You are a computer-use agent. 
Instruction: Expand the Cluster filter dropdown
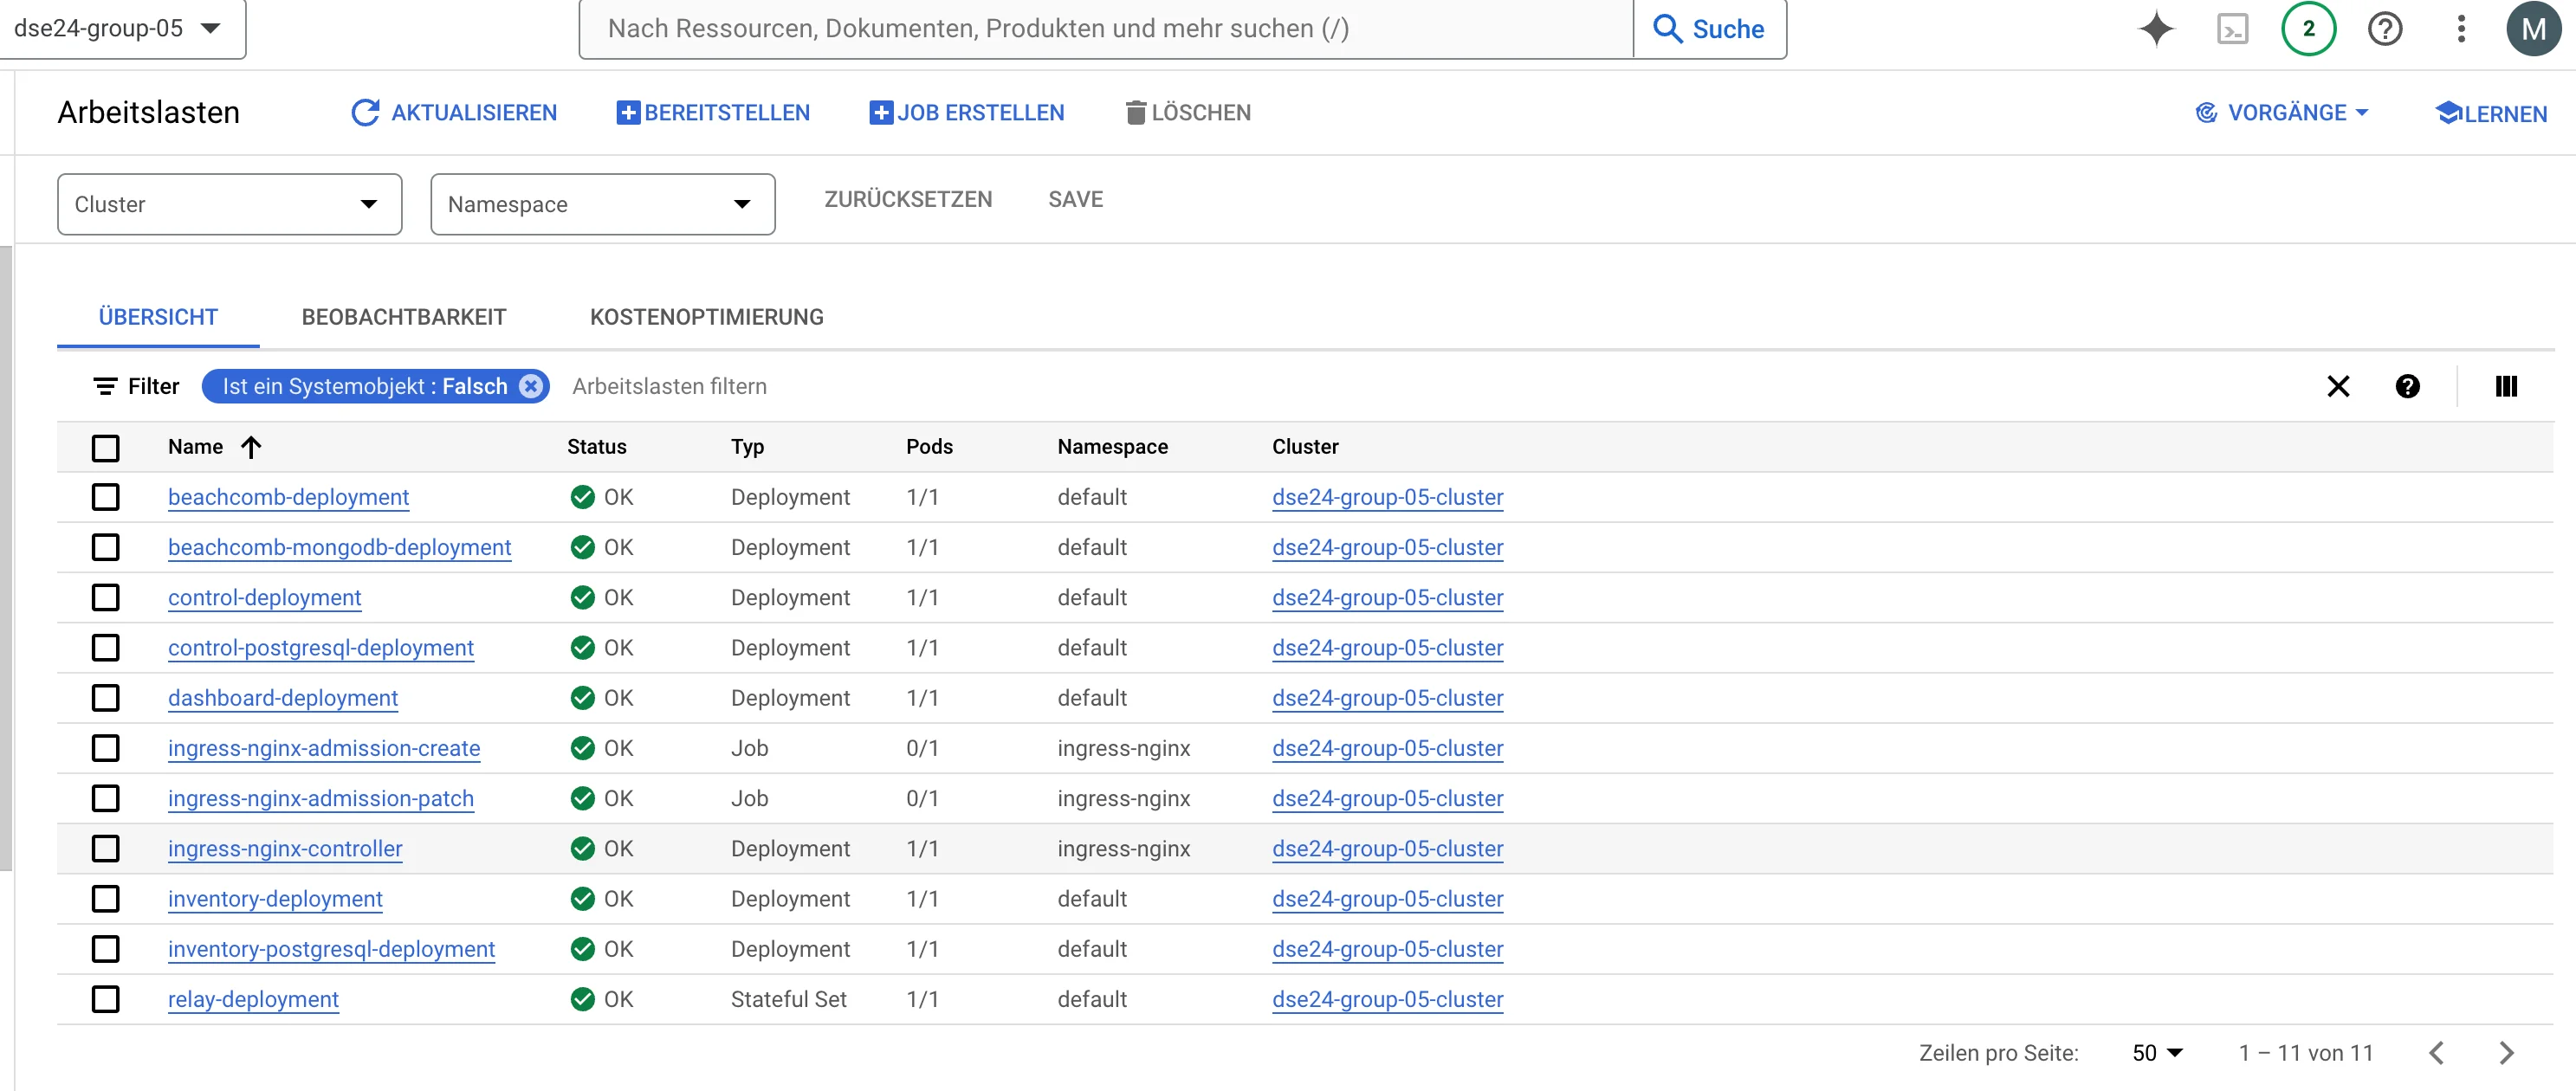pos(229,204)
